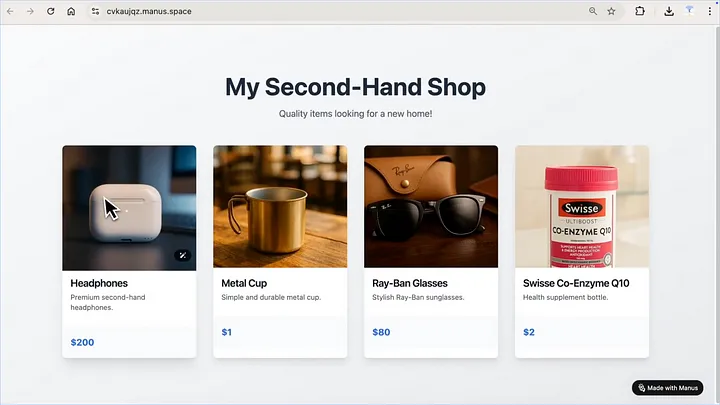Open the browser three-dot menu

coord(709,11)
